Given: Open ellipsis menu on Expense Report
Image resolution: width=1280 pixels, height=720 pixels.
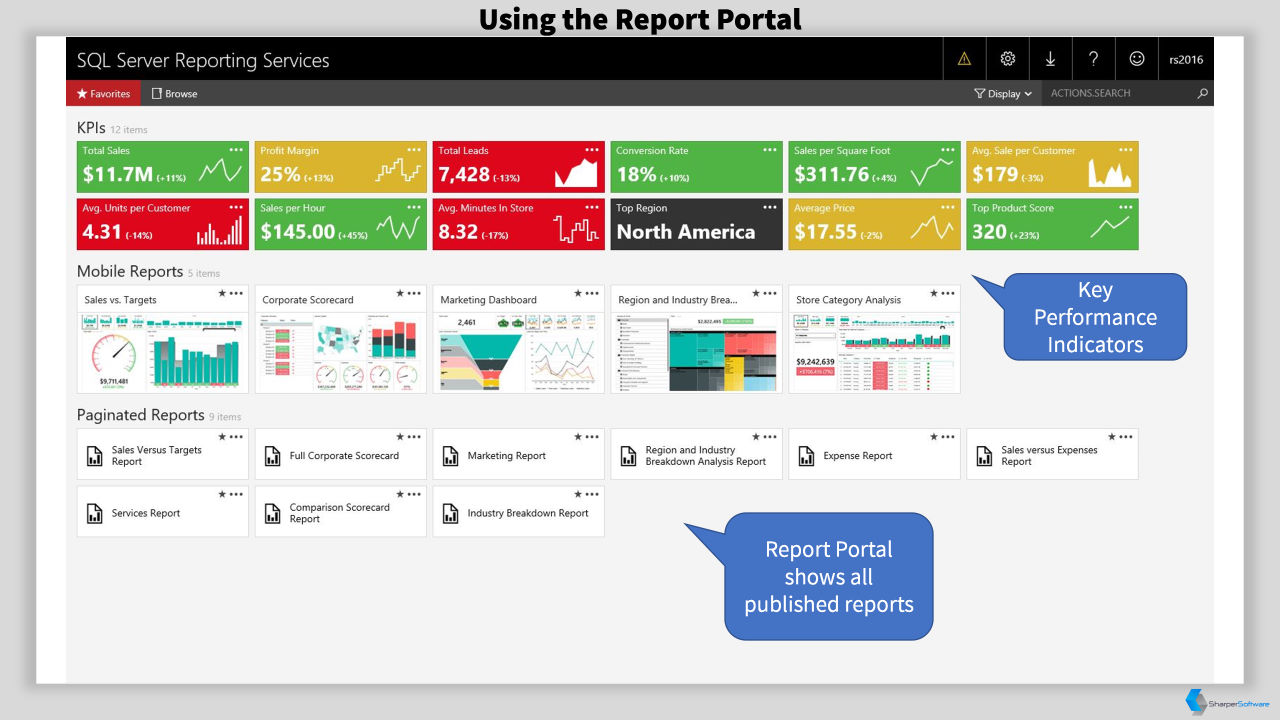Looking at the screenshot, I should [x=948, y=437].
